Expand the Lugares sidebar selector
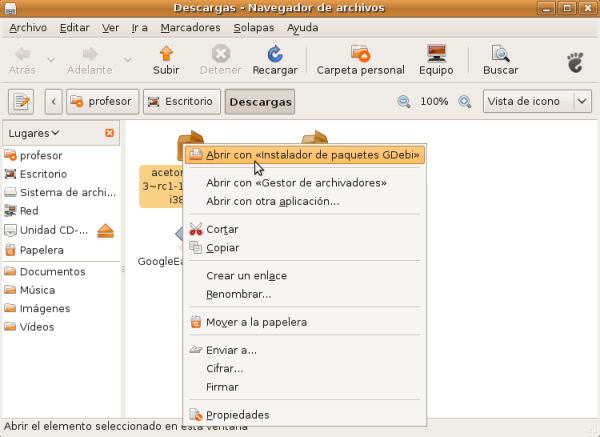The height and width of the screenshot is (437, 600). [x=34, y=133]
